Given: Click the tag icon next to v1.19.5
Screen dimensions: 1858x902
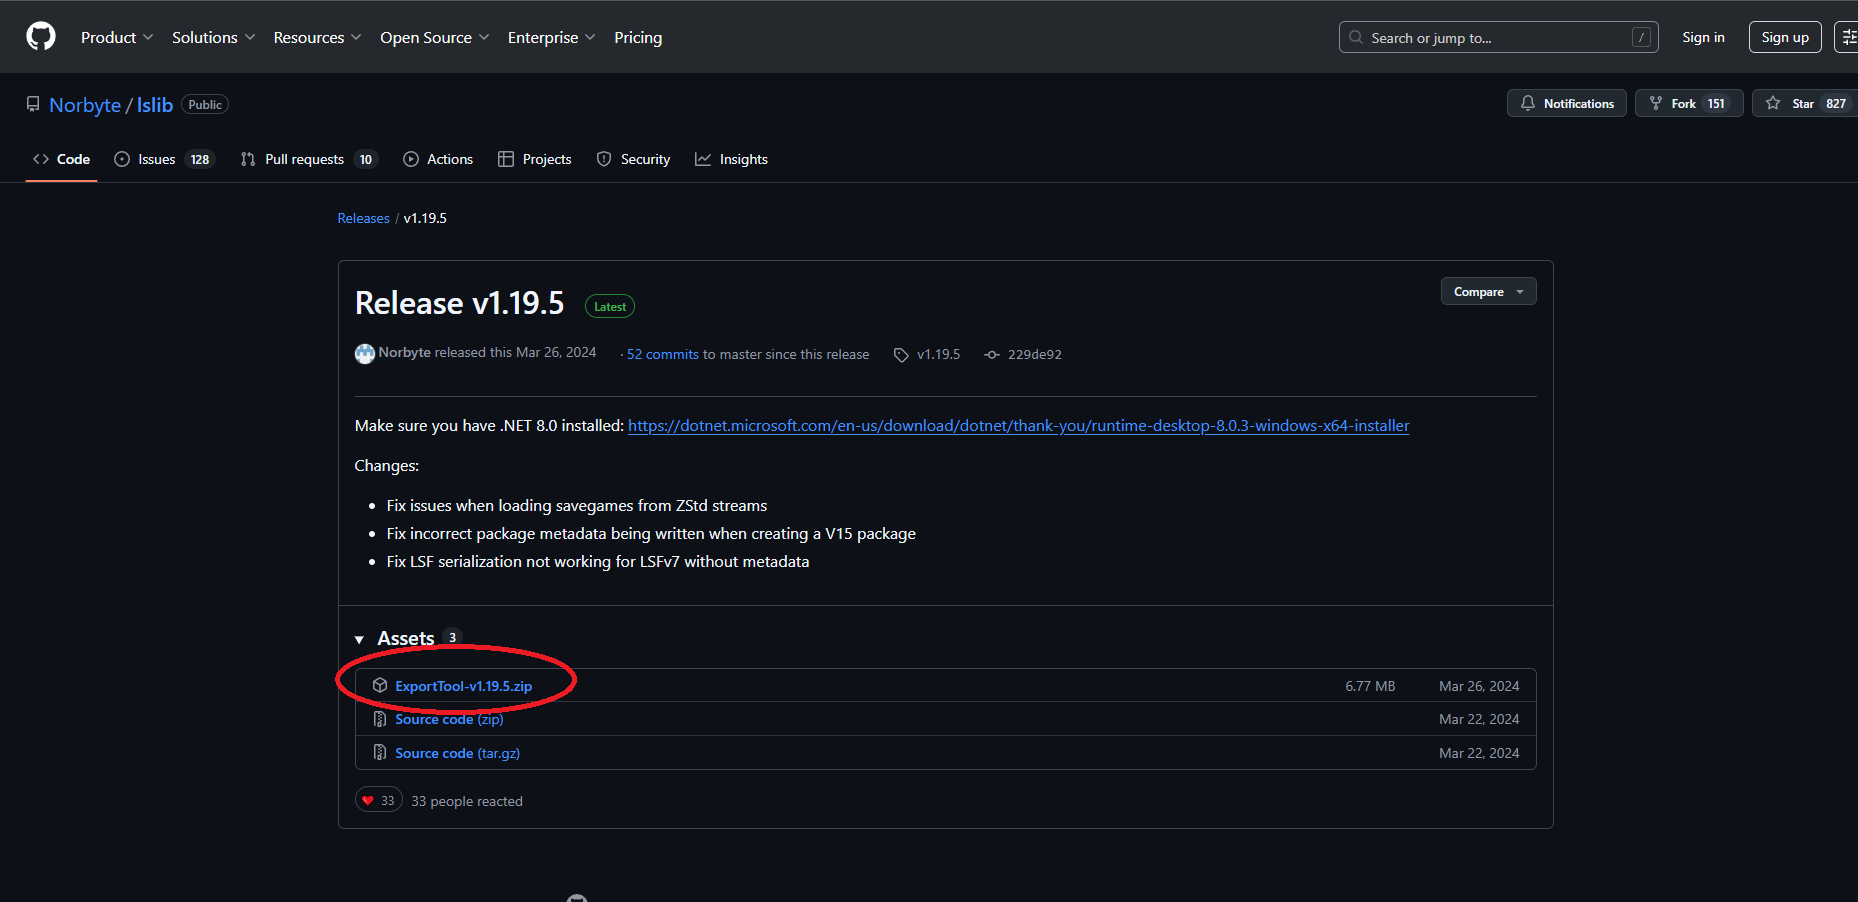Looking at the screenshot, I should click(901, 355).
